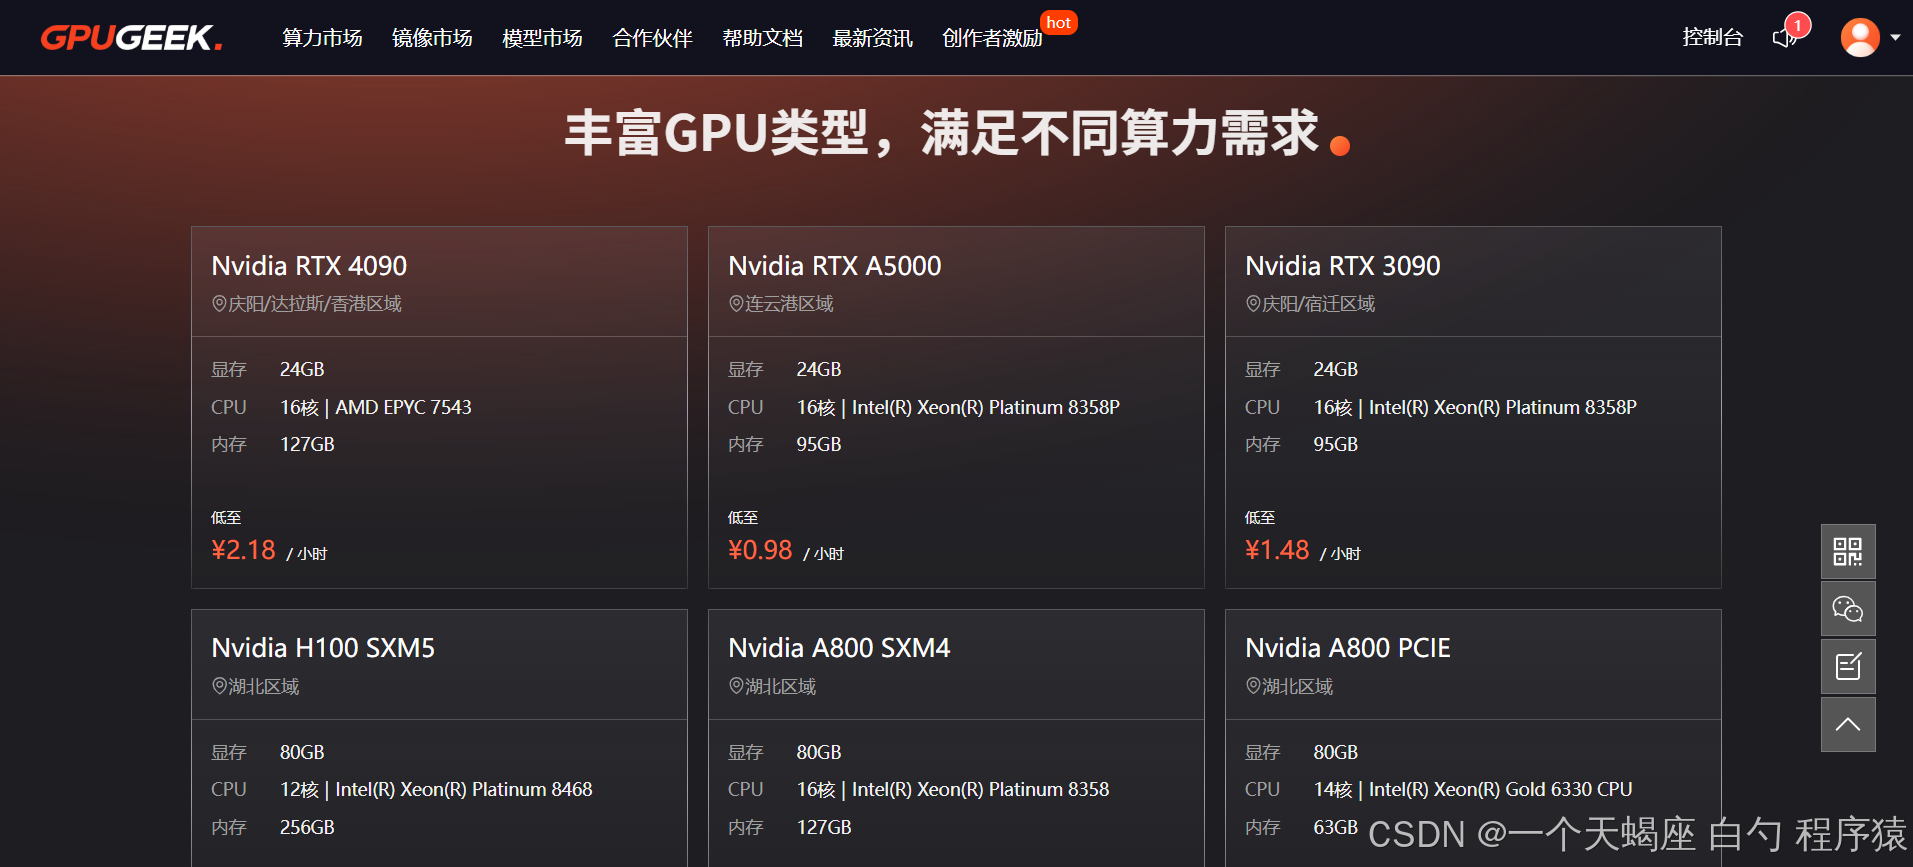Open the Nvidia RTX 3090 card title
The height and width of the screenshot is (867, 1913).
tap(1343, 266)
